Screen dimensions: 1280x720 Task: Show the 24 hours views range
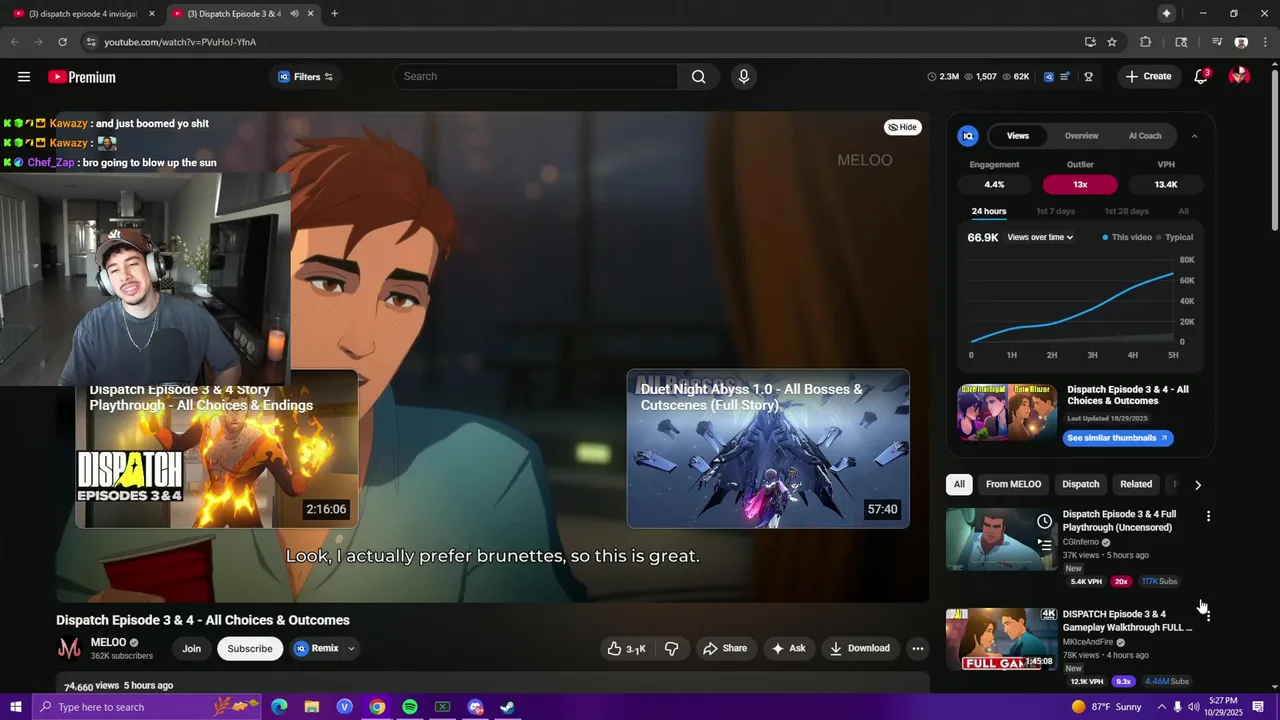click(989, 212)
